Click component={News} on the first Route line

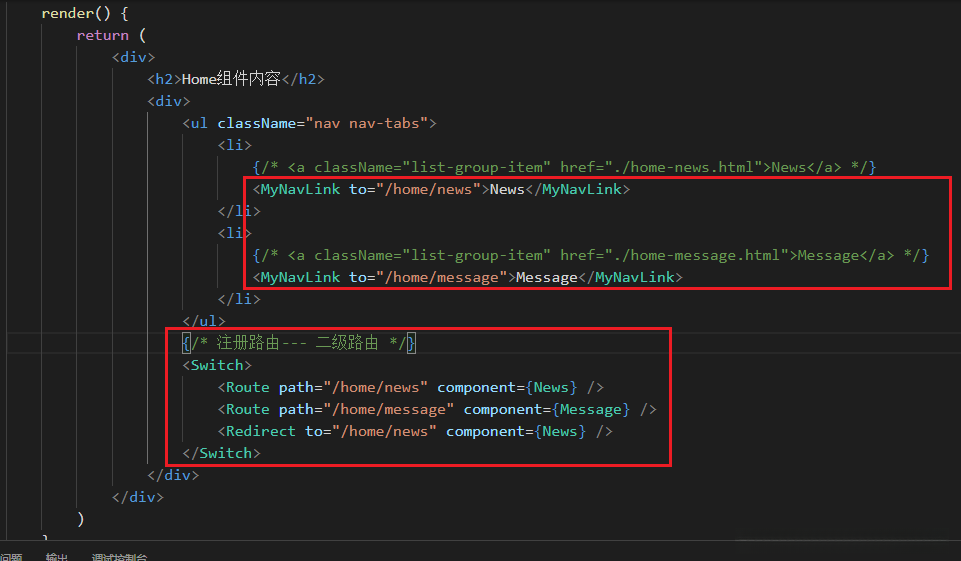[507, 387]
